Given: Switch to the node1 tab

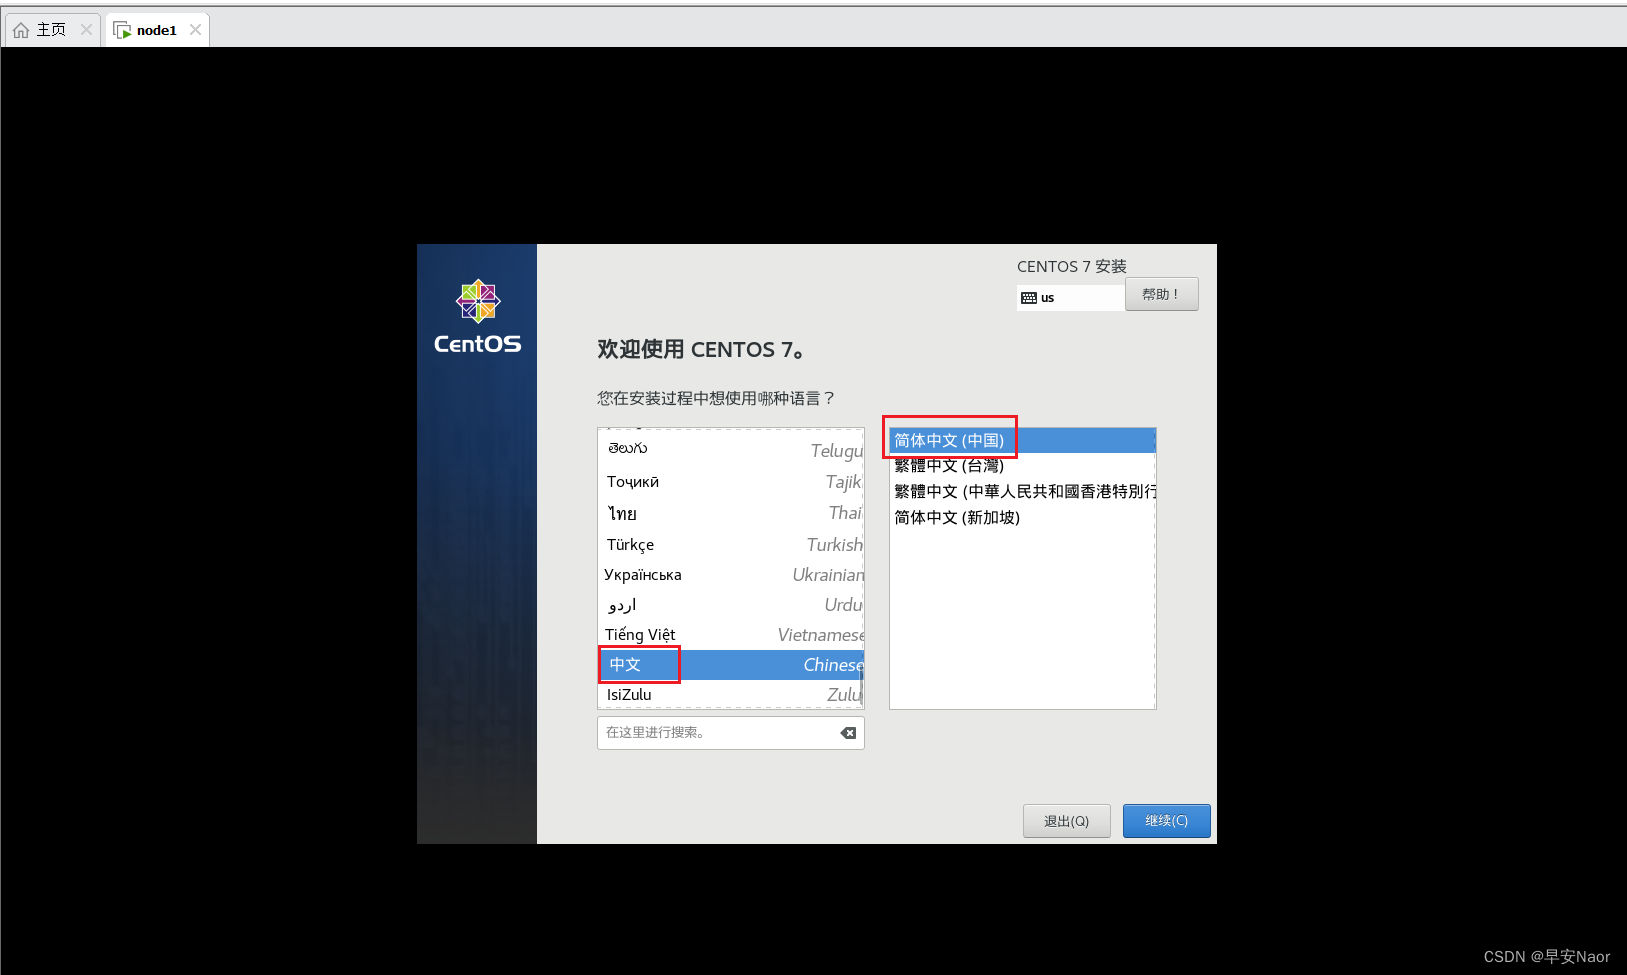Looking at the screenshot, I should click(157, 30).
